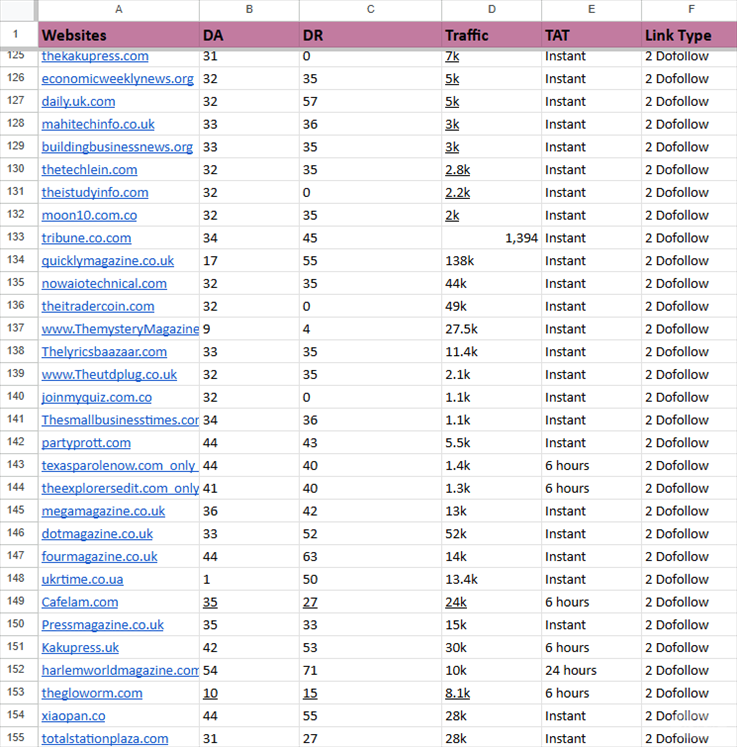The width and height of the screenshot is (737, 747).
Task: Select the DR cell showing 63
Action: coord(371,556)
